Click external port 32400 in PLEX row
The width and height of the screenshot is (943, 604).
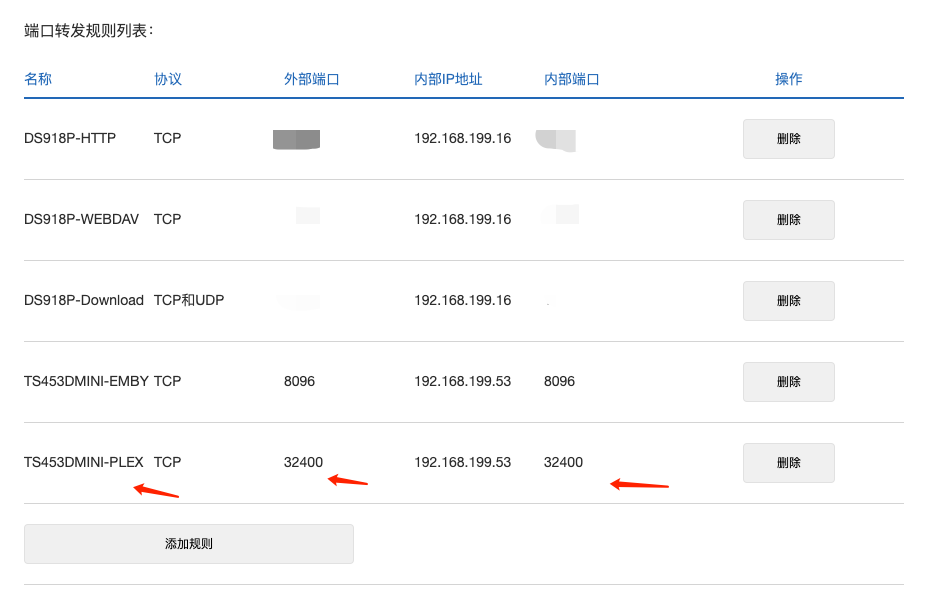[303, 462]
